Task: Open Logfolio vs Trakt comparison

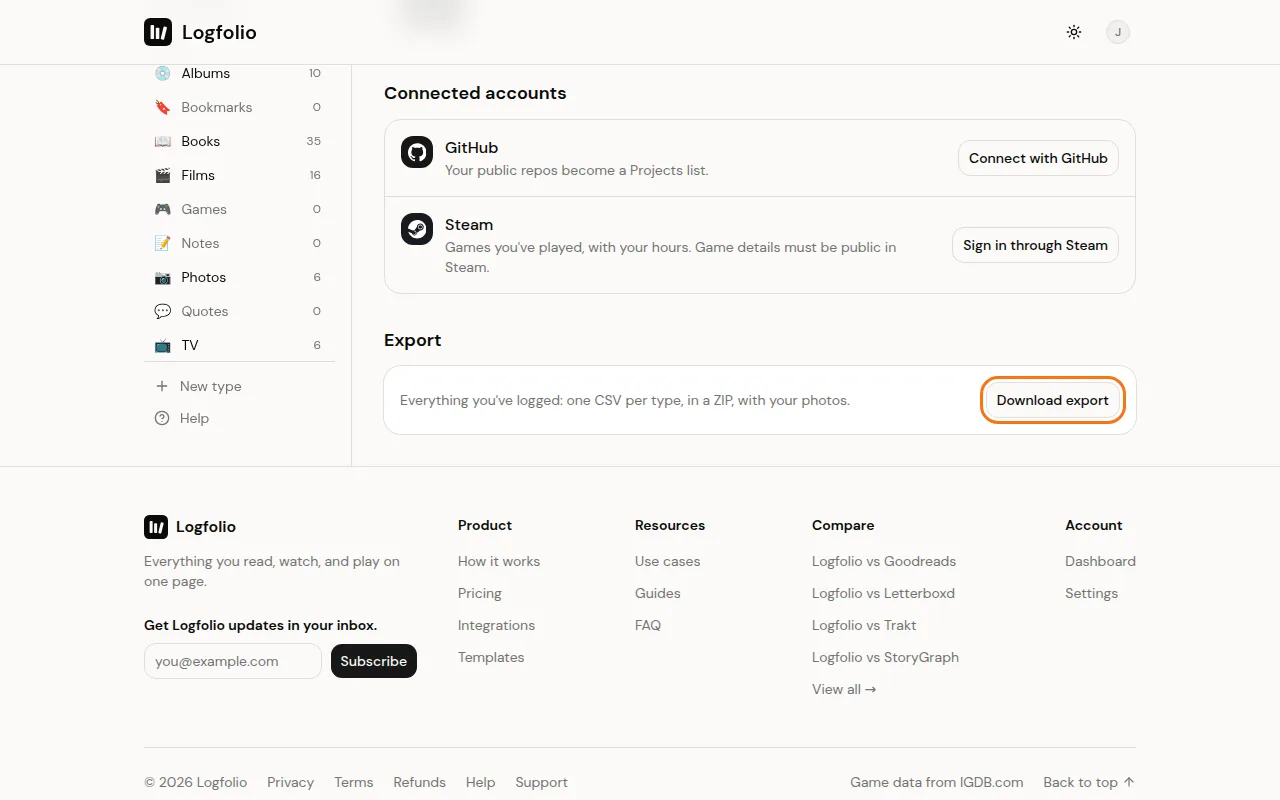Action: [864, 625]
